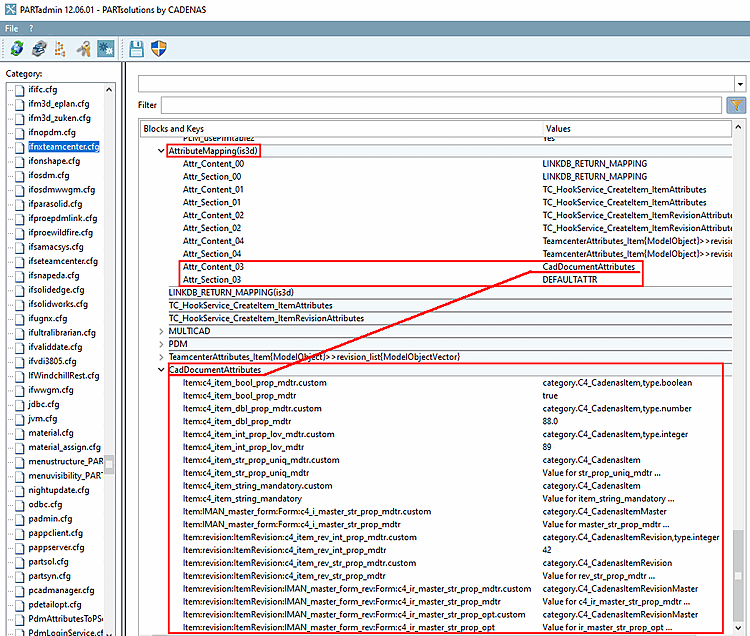Expand the MULTICAD block
The height and width of the screenshot is (636, 750).
[161, 331]
